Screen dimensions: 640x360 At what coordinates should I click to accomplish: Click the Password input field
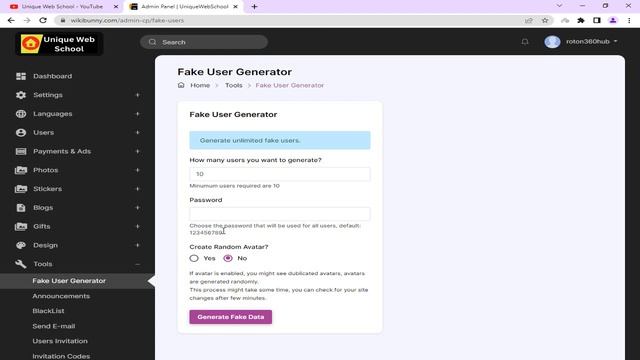[280, 214]
